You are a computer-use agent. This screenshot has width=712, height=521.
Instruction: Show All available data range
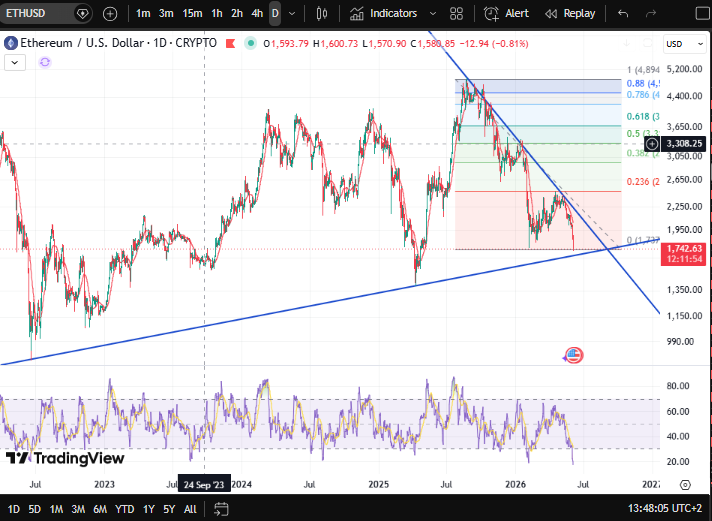click(x=190, y=509)
